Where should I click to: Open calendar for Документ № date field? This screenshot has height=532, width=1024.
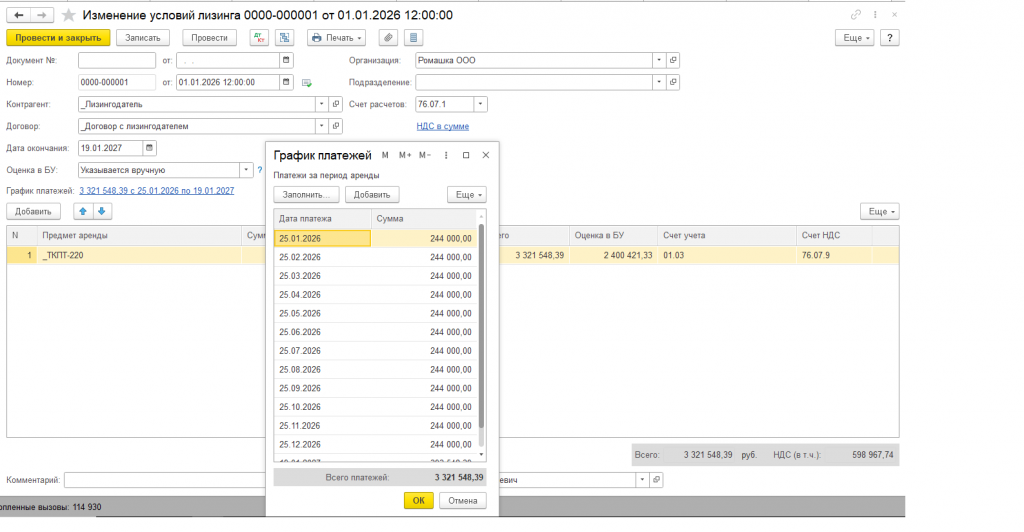tap(286, 60)
